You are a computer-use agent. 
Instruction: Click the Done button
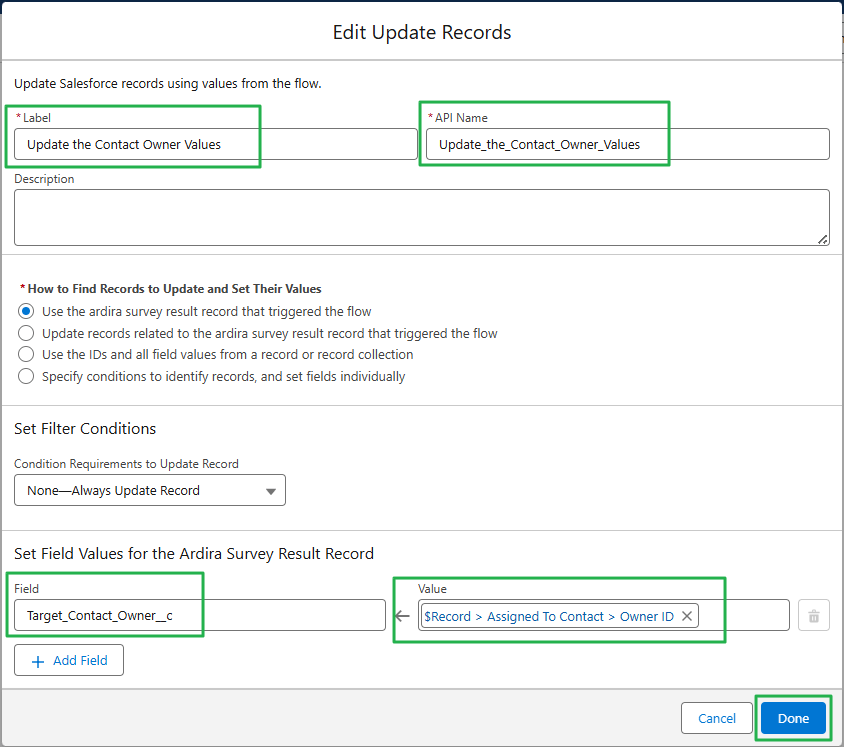coord(793,718)
